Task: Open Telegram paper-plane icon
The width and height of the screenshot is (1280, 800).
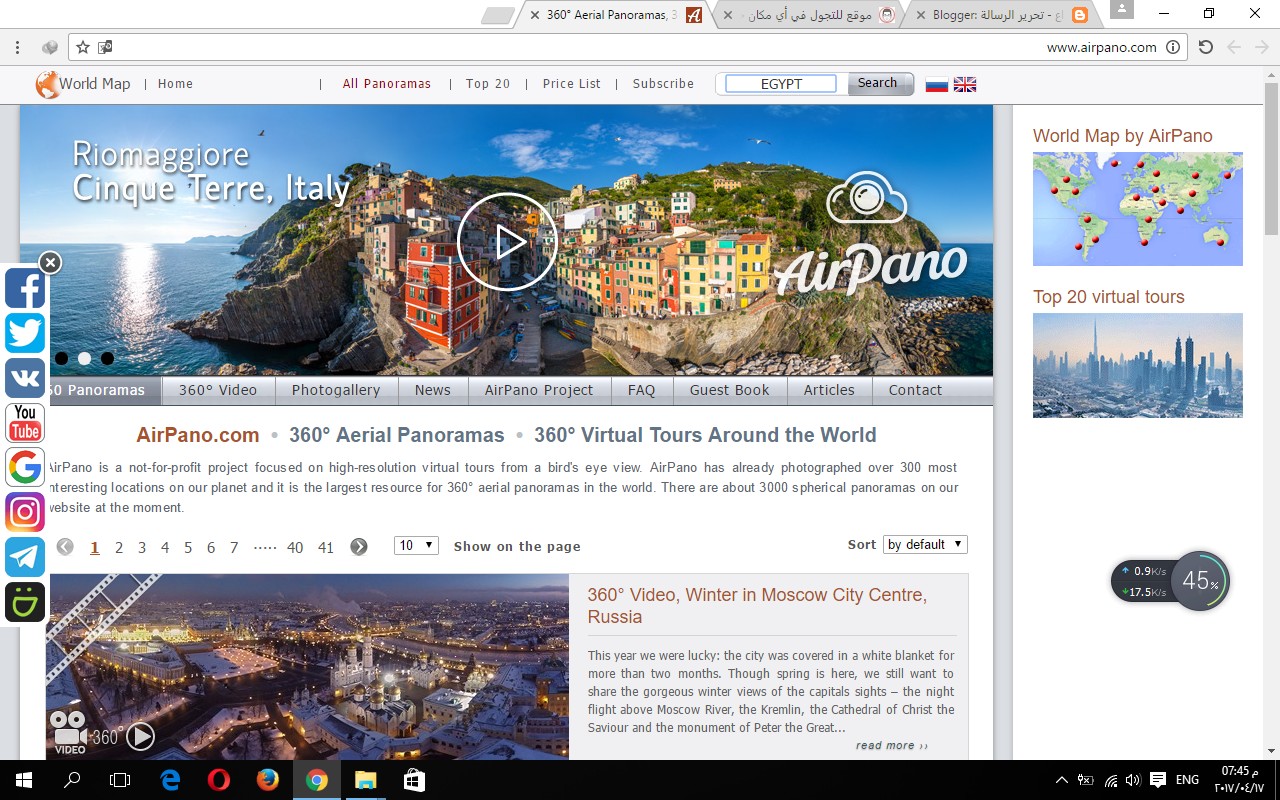Action: click(25, 557)
